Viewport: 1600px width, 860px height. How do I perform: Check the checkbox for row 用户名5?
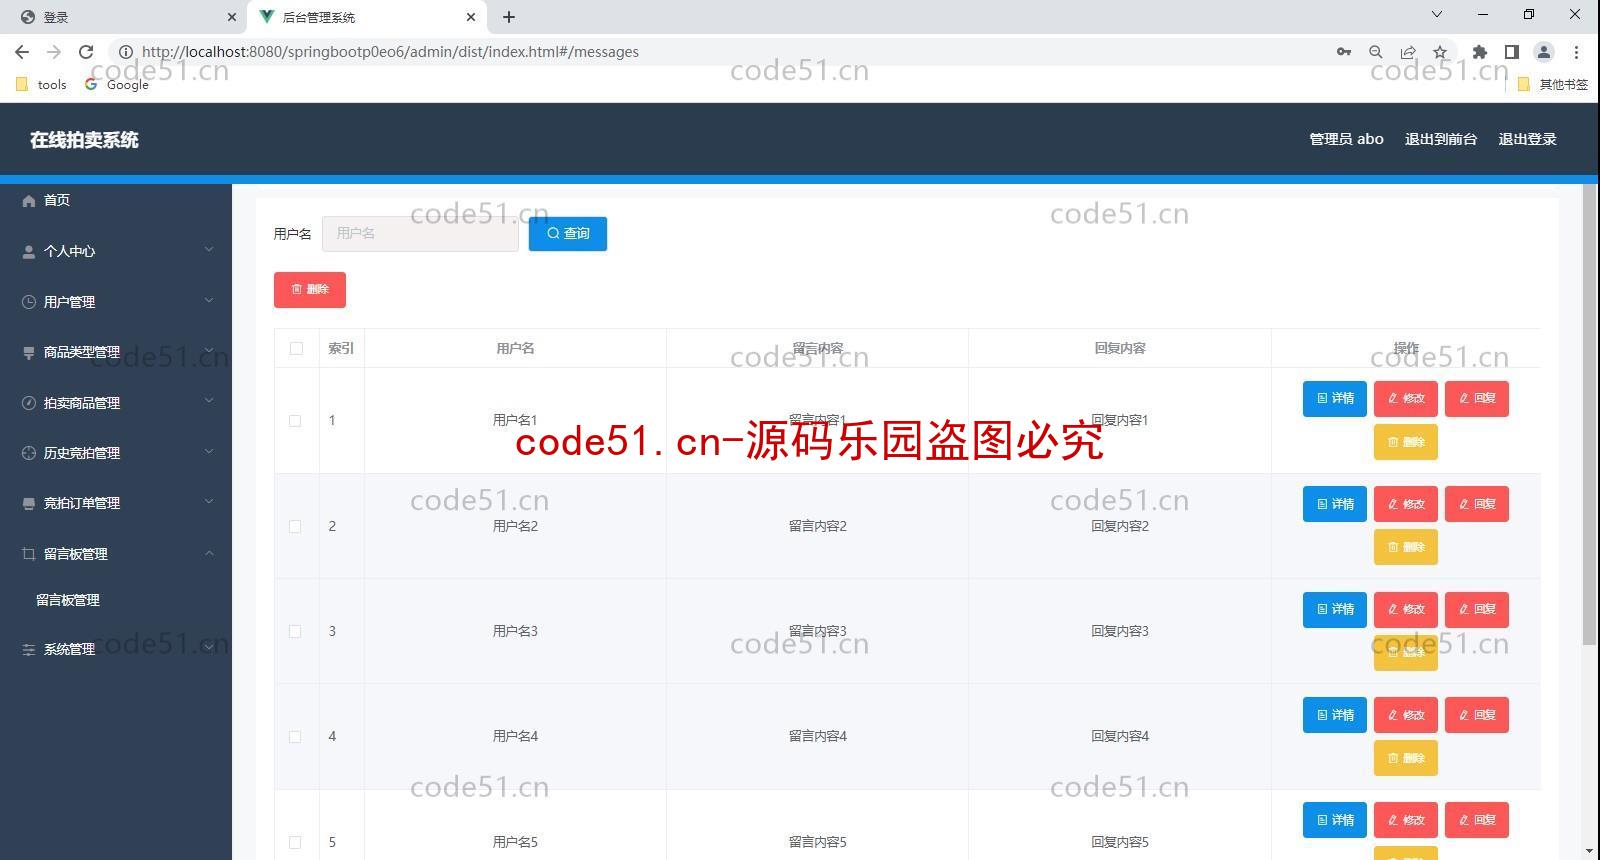click(x=295, y=842)
